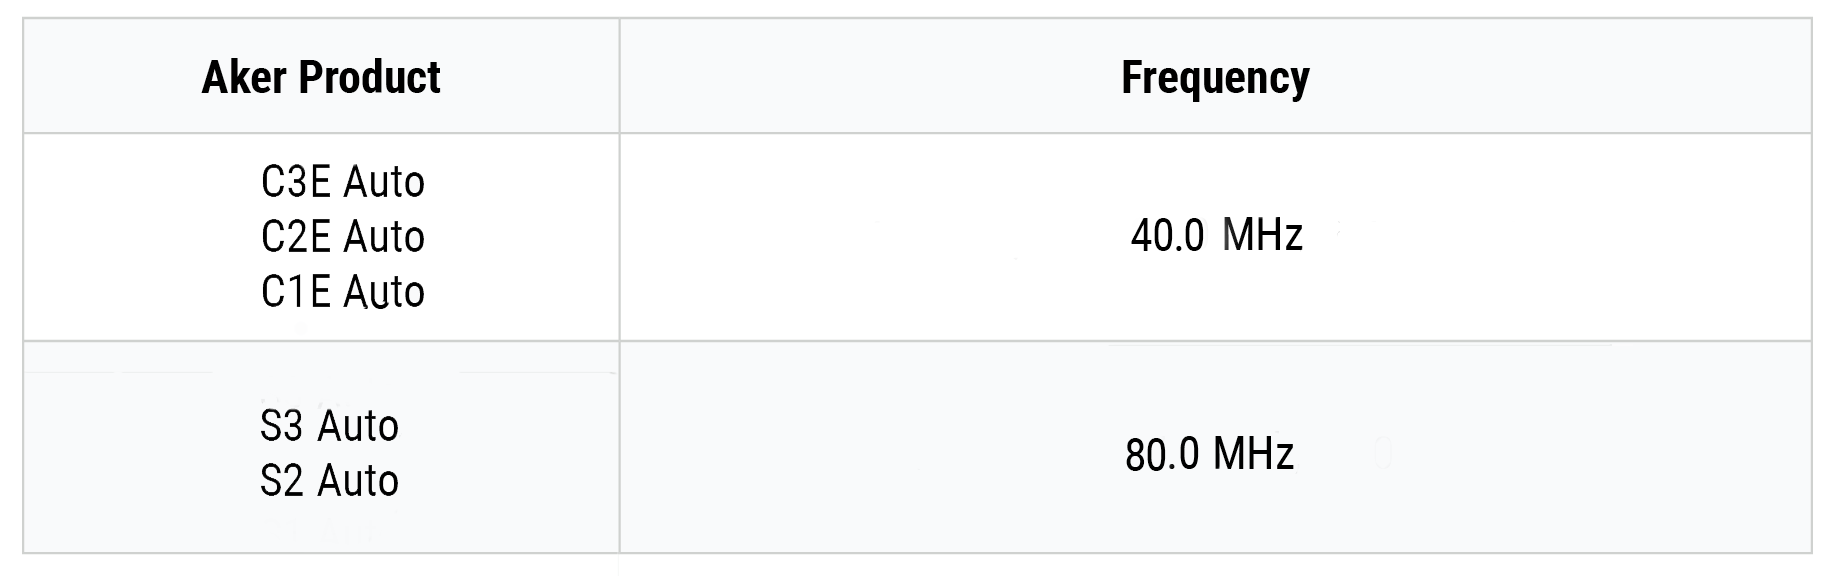1834x576 pixels.
Task: Click the column divider beside 40.0 MHz row
Action: click(619, 237)
